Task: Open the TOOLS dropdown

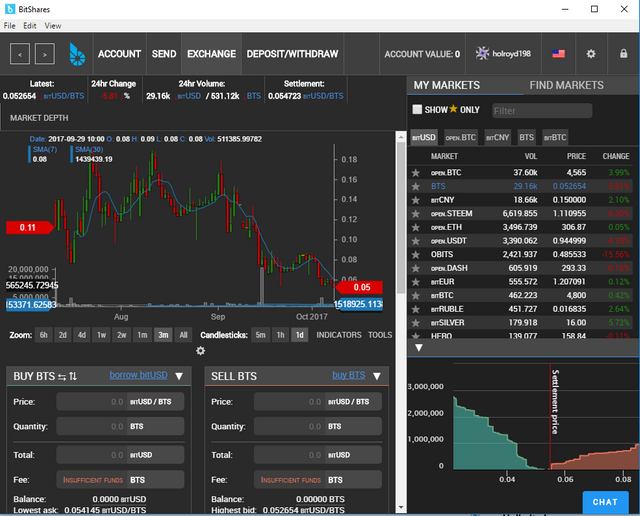Action: (380, 335)
